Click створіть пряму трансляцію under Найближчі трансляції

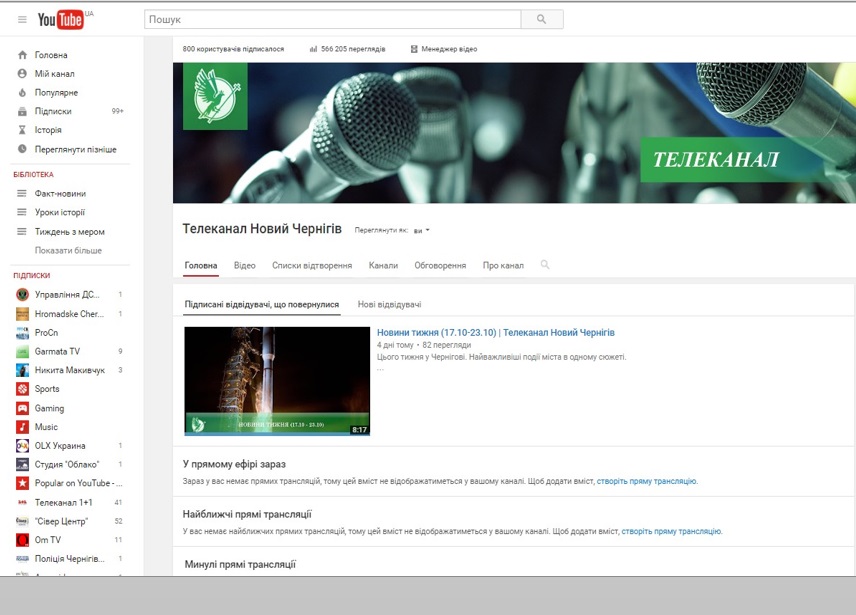click(x=671, y=531)
